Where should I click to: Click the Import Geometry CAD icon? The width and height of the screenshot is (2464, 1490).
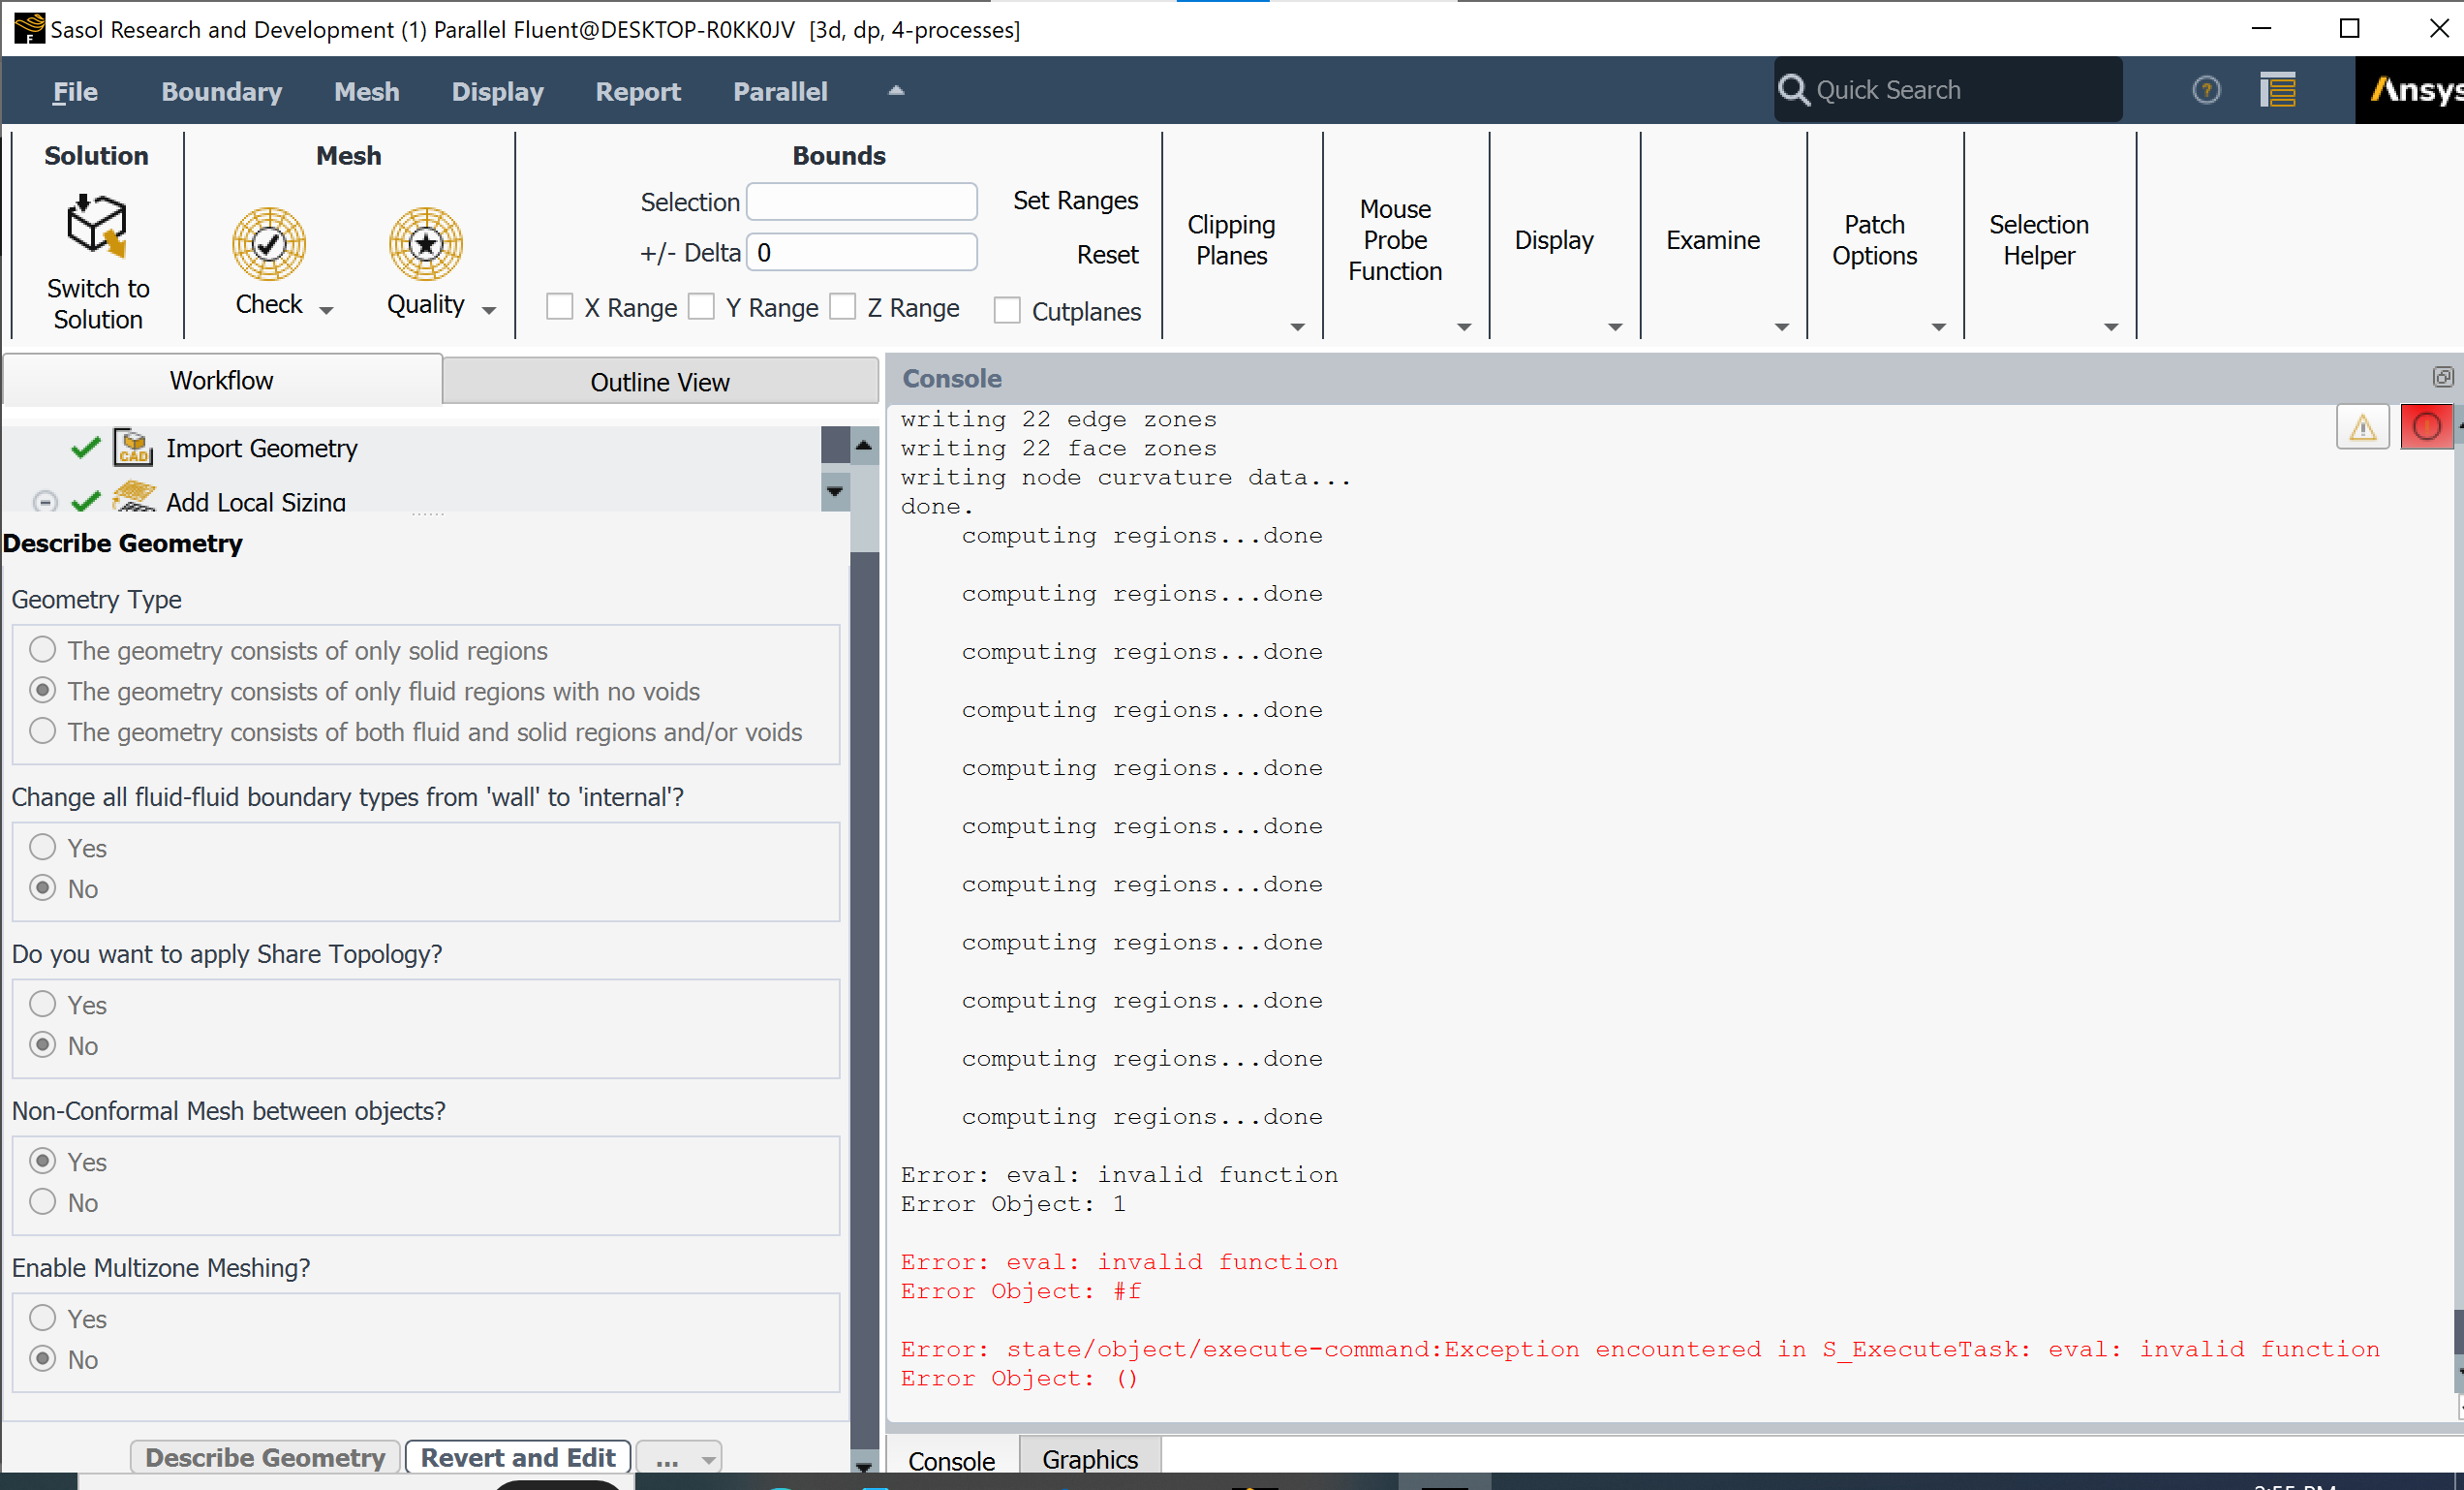(133, 447)
